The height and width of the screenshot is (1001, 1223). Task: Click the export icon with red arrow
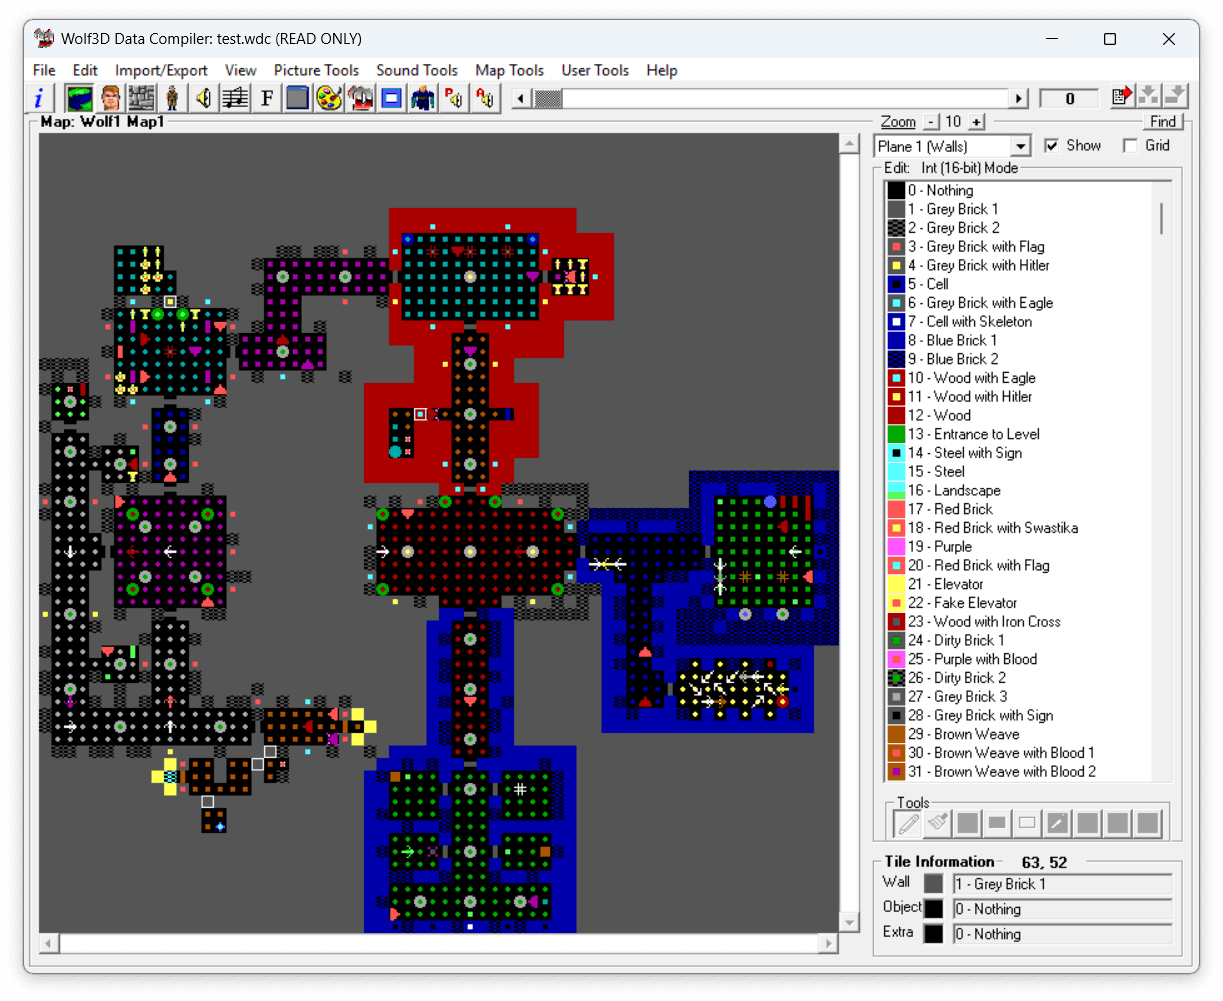point(1121,96)
